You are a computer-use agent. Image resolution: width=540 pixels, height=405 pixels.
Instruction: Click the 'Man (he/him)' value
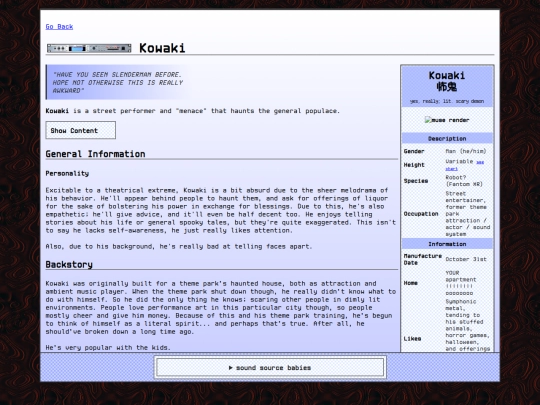click(x=466, y=151)
